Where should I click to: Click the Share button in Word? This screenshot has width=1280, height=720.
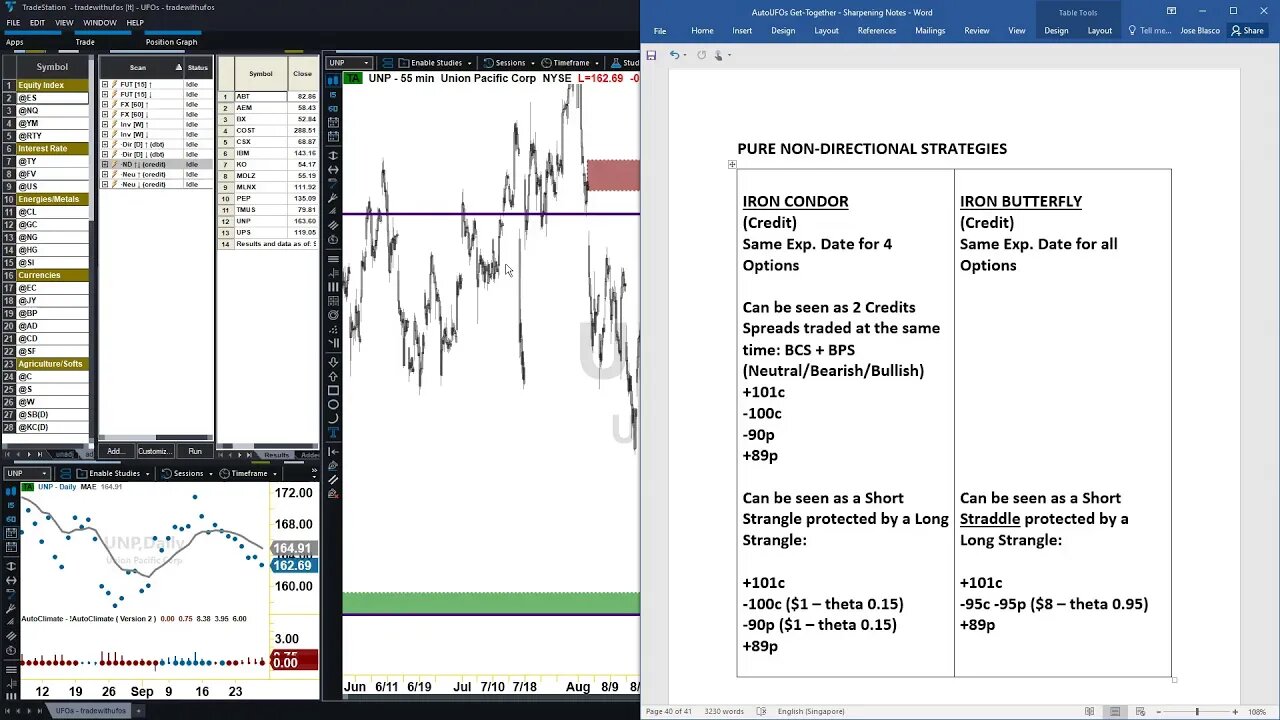point(1248,30)
